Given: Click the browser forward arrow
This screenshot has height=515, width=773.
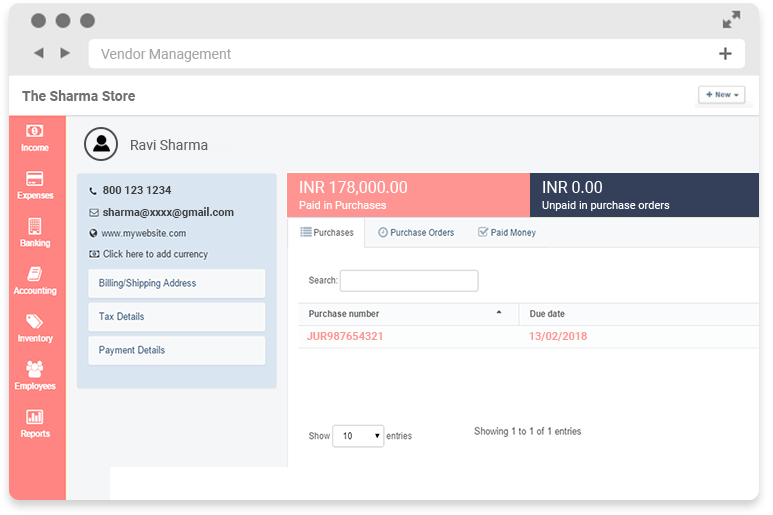Looking at the screenshot, I should [x=65, y=53].
